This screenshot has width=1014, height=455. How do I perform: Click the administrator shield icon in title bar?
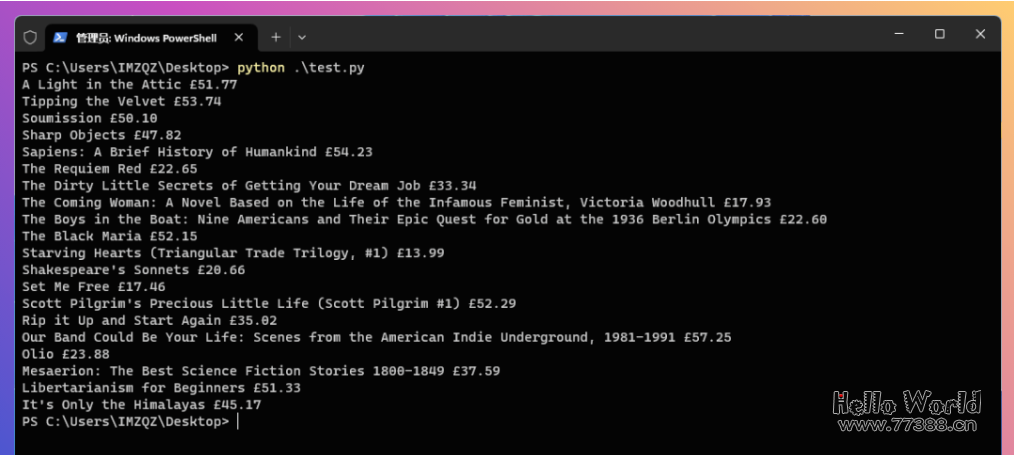pos(30,37)
